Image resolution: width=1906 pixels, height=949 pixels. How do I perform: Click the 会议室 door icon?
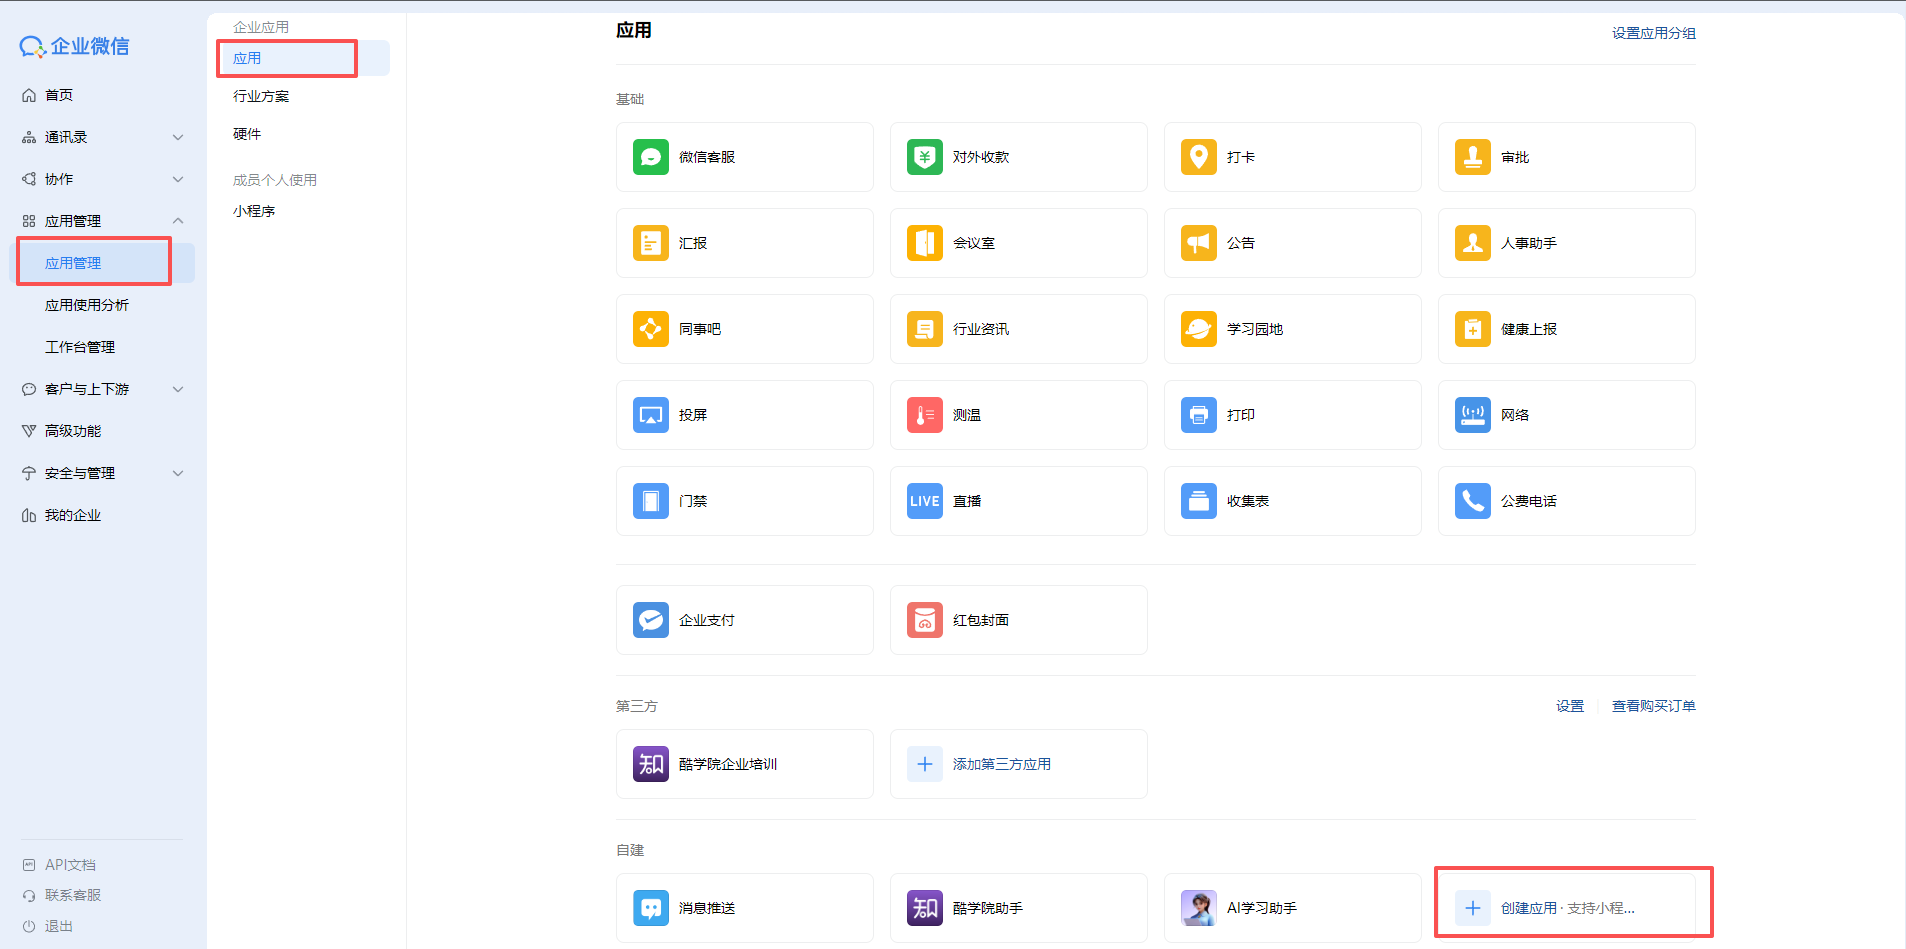click(x=925, y=243)
